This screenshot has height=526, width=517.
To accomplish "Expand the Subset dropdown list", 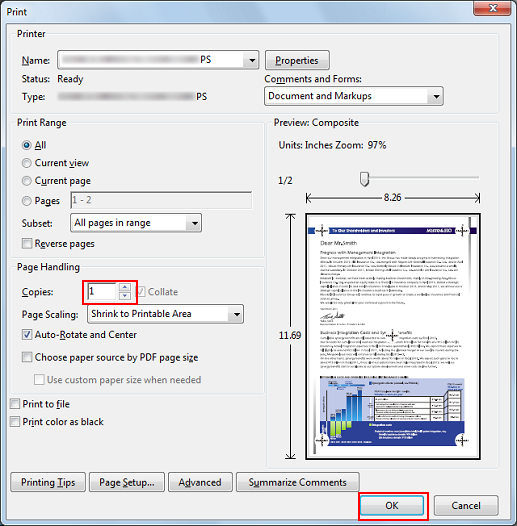I will [x=195, y=223].
